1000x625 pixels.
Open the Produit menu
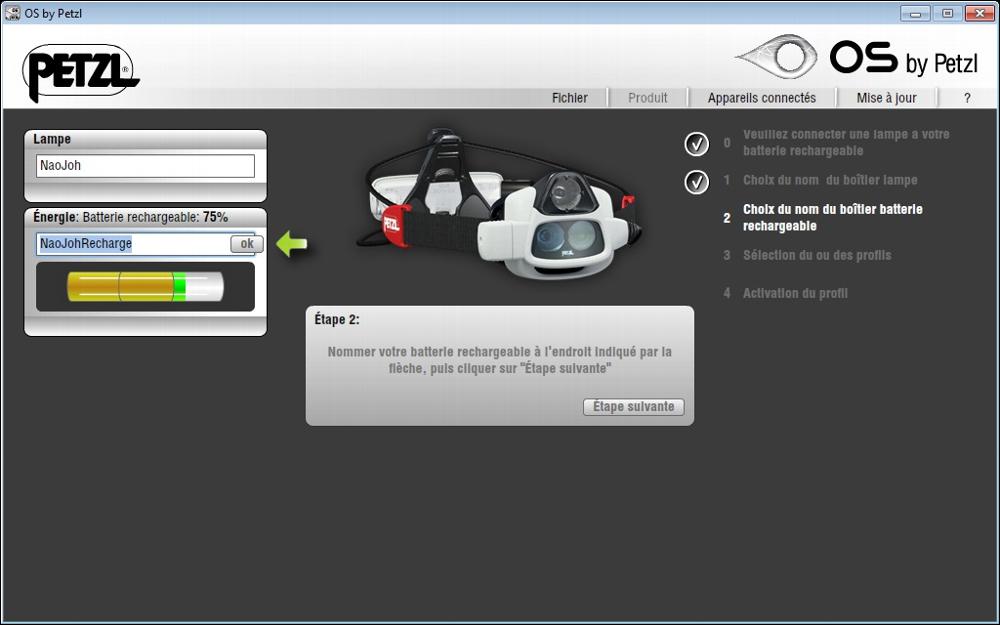point(647,98)
